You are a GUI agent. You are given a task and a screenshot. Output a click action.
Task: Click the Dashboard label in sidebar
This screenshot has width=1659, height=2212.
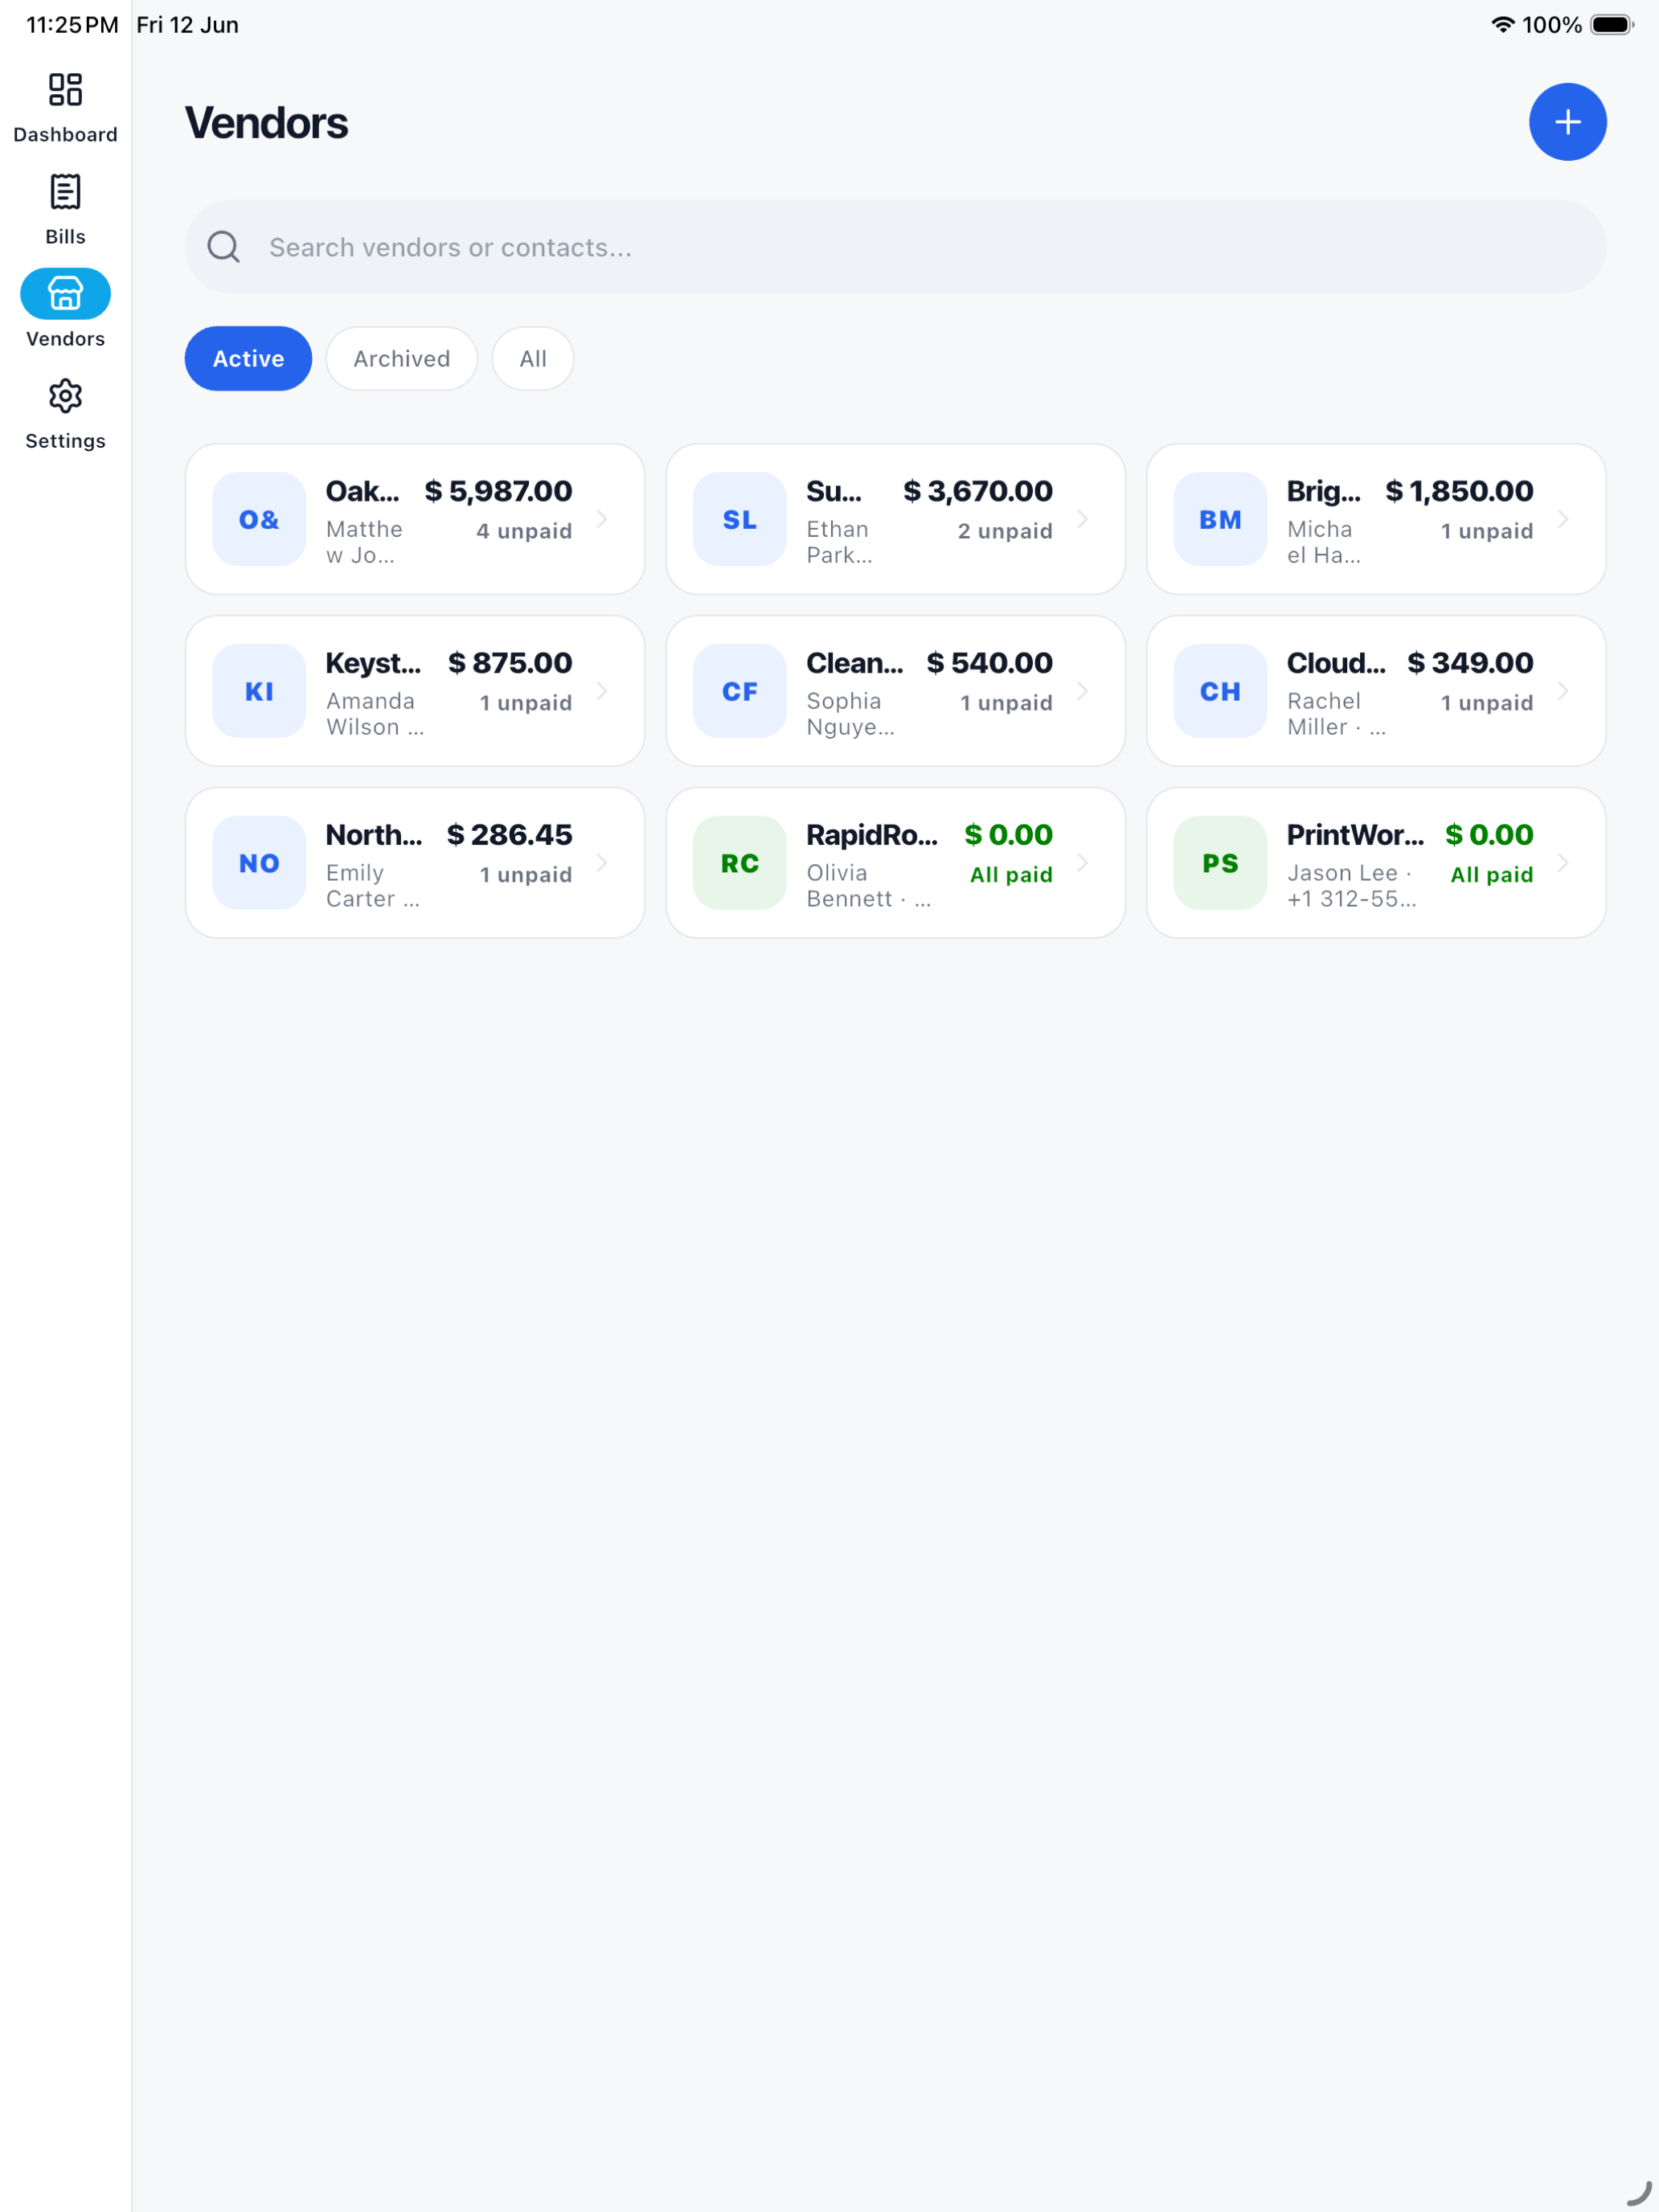tap(65, 135)
